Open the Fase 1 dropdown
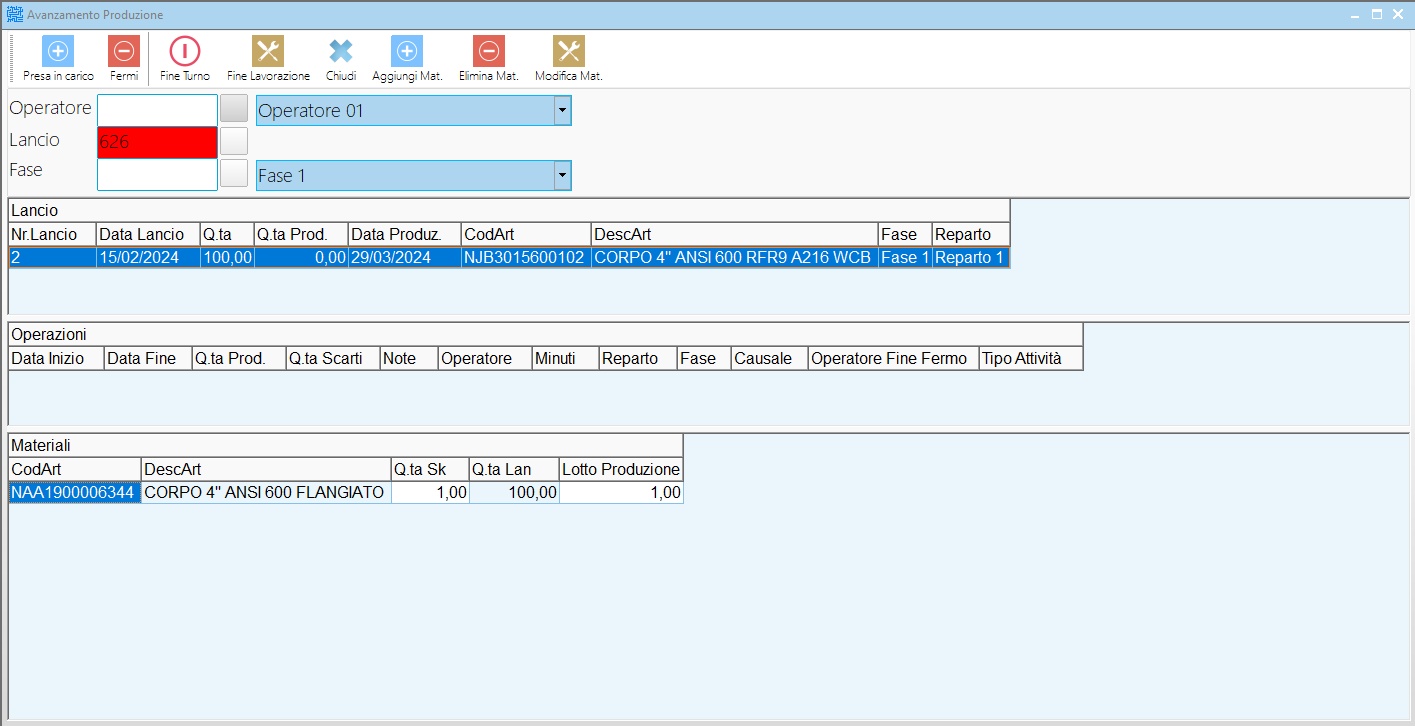The image size is (1415, 726). tap(563, 176)
